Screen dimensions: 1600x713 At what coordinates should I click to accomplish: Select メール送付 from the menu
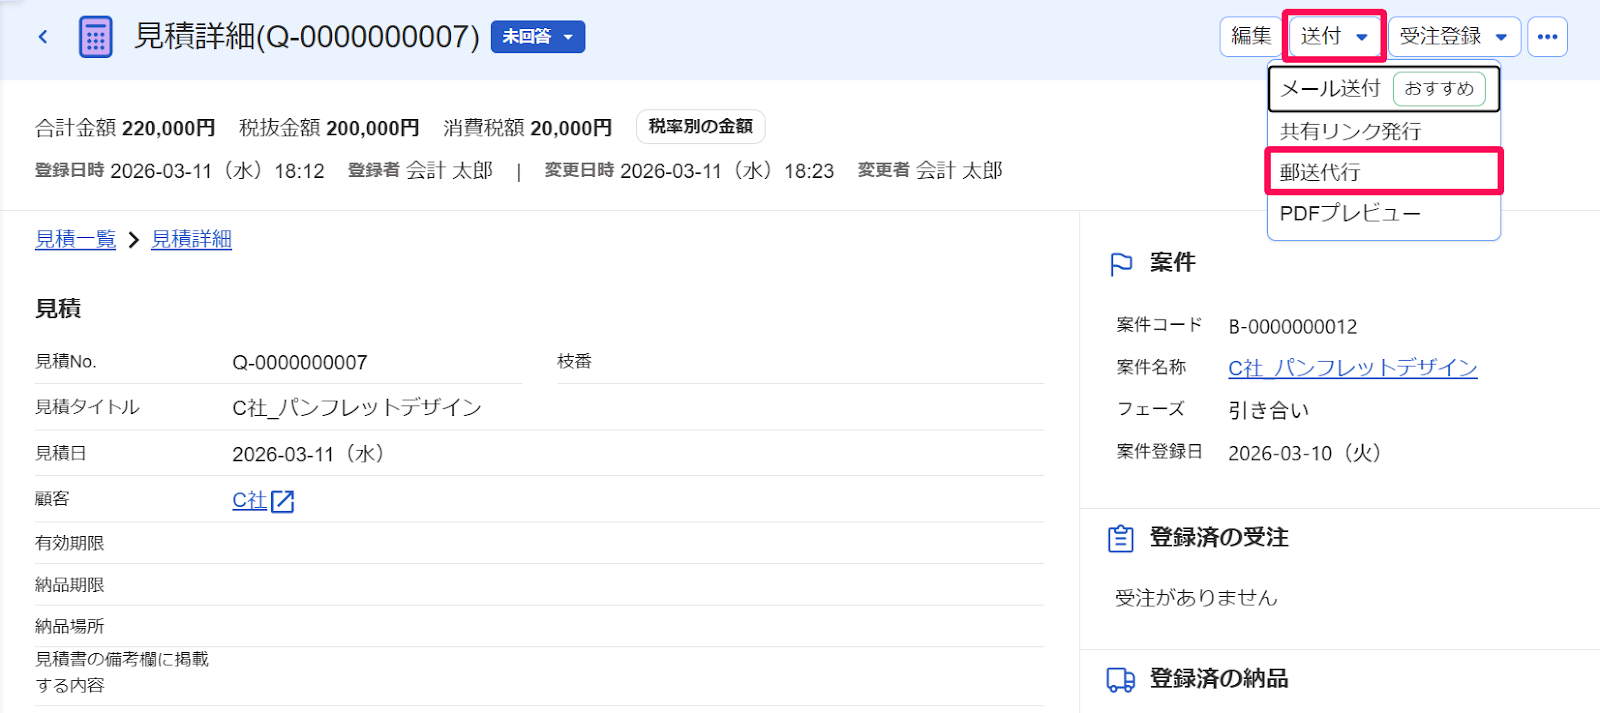(x=1383, y=89)
